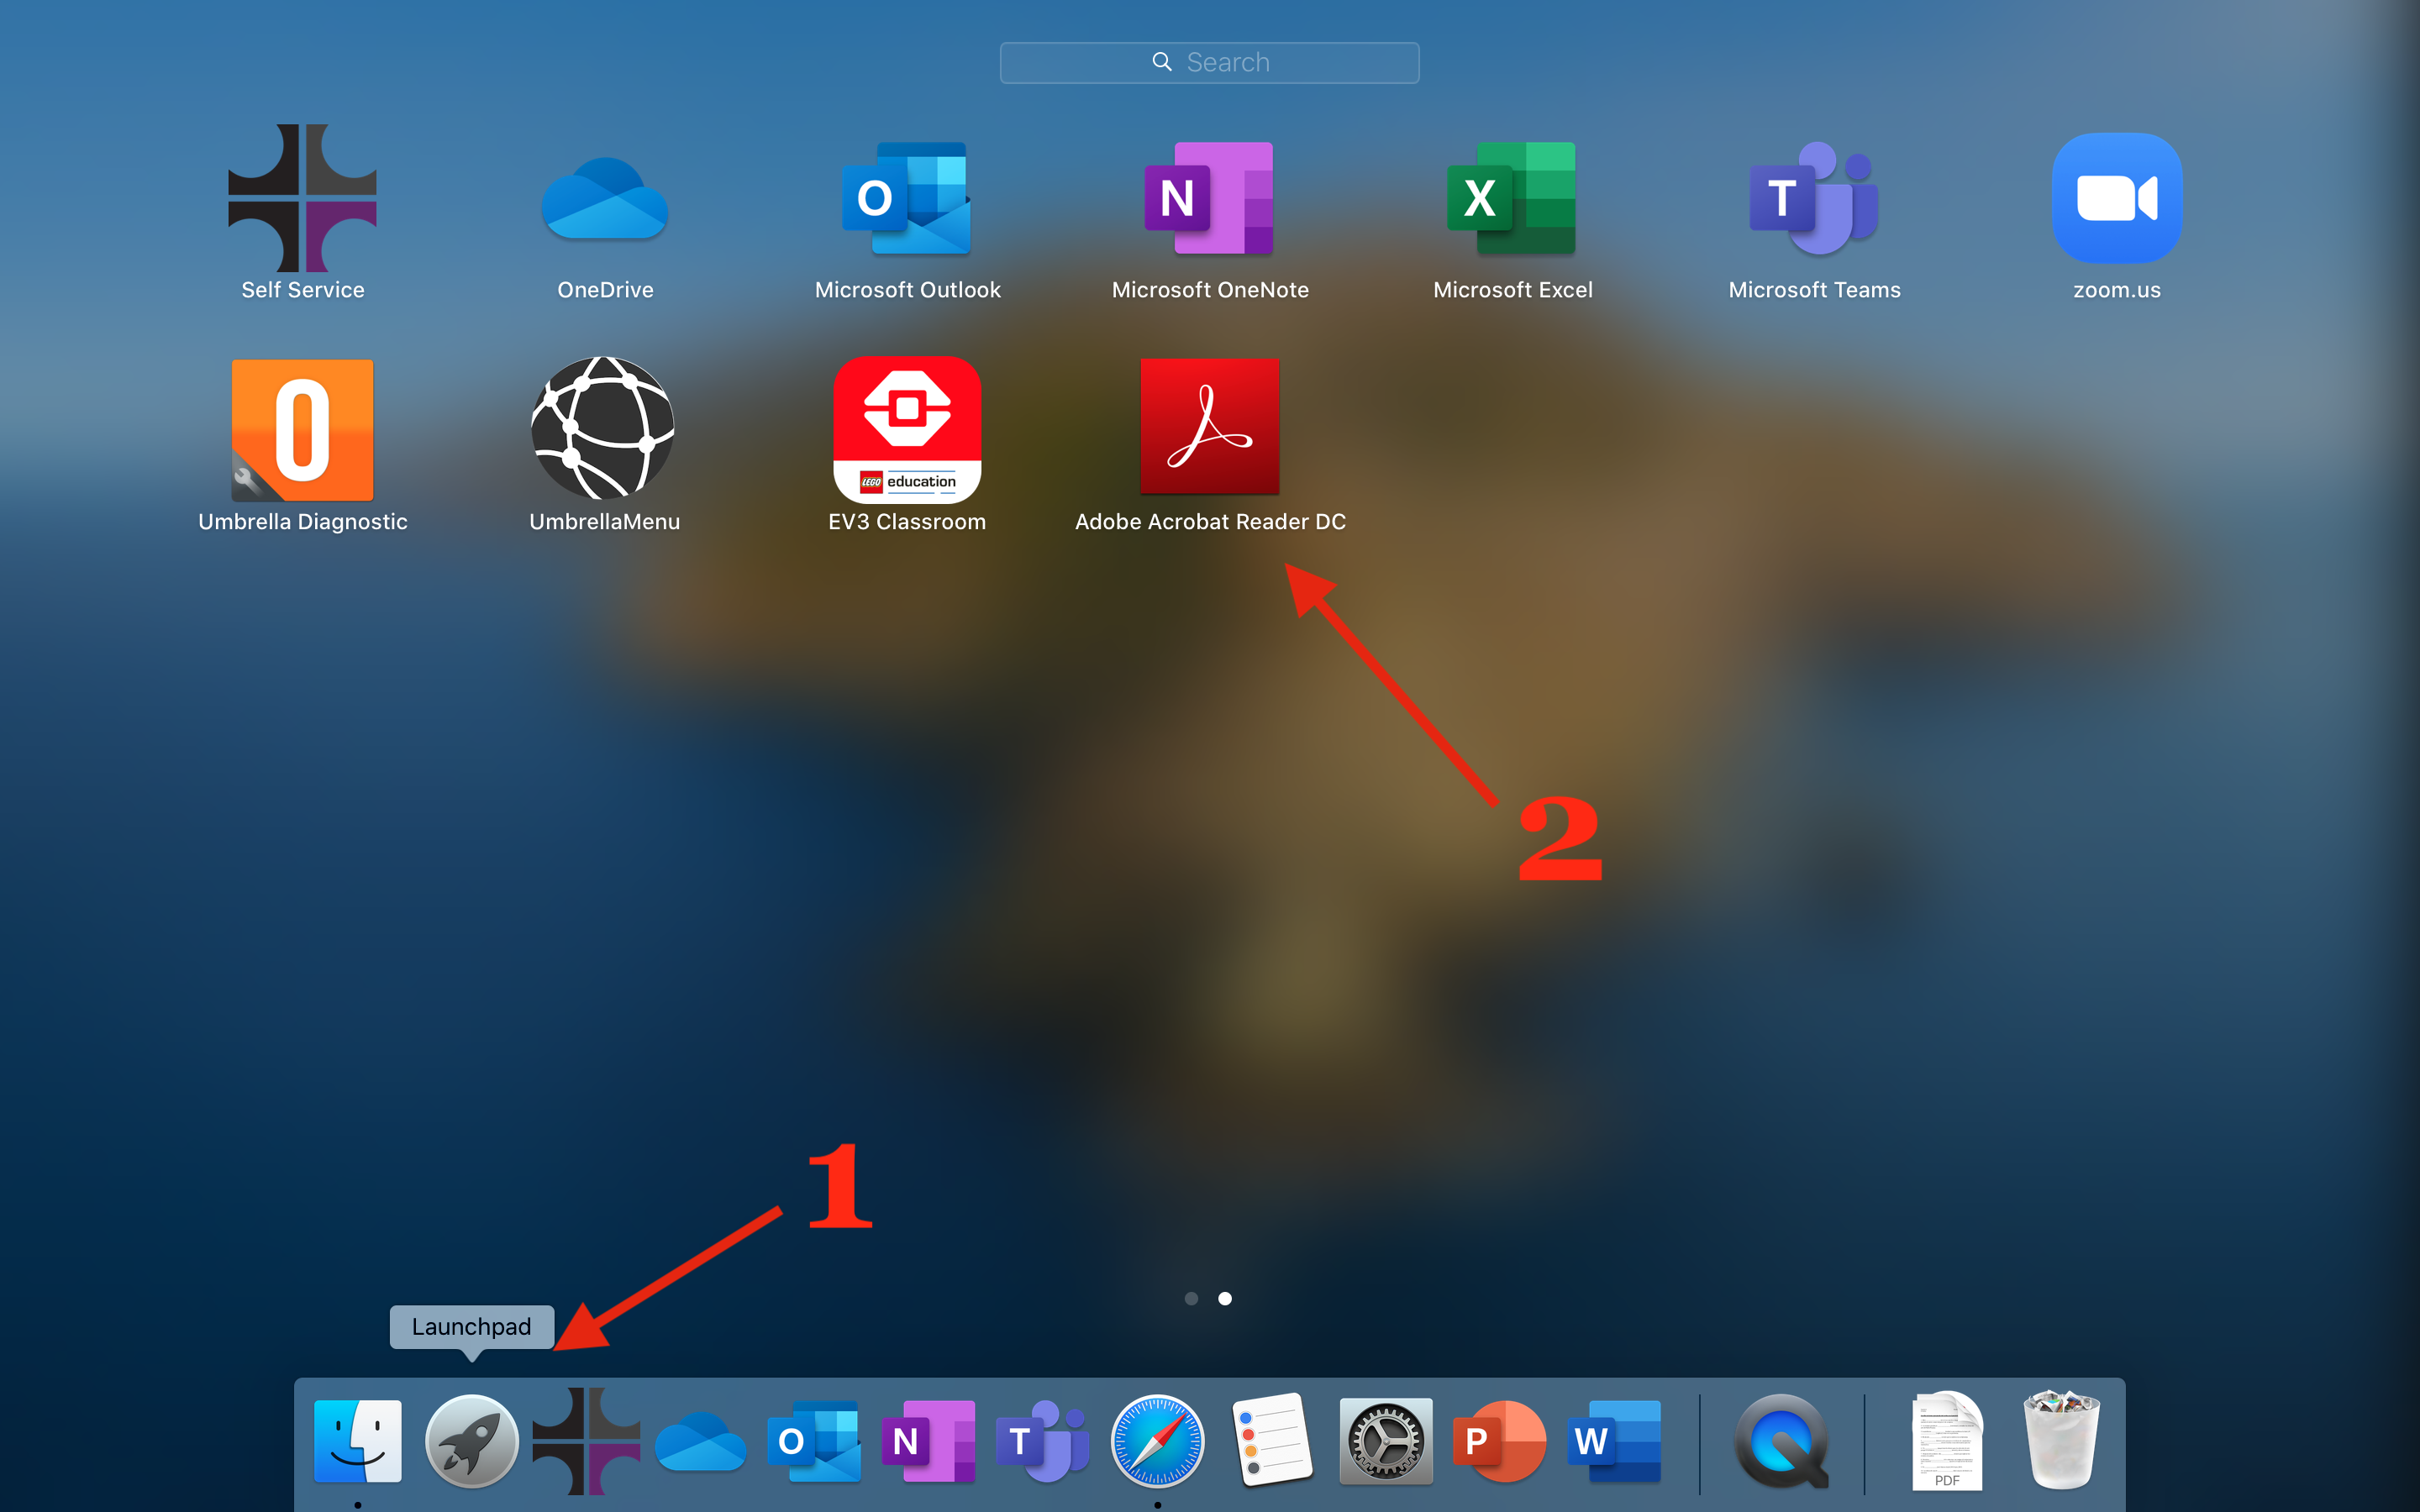The height and width of the screenshot is (1512, 2420).
Task: Launch Word from the Dock
Action: pos(1614,1441)
